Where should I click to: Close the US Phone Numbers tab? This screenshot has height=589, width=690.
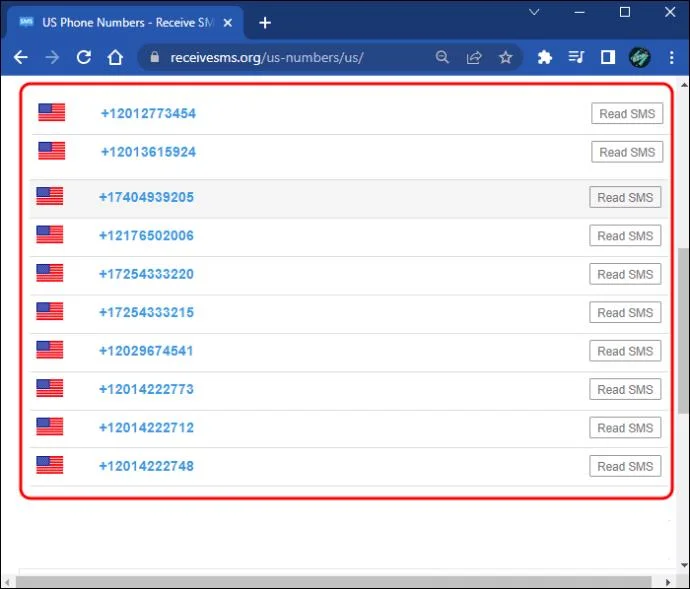click(x=228, y=22)
